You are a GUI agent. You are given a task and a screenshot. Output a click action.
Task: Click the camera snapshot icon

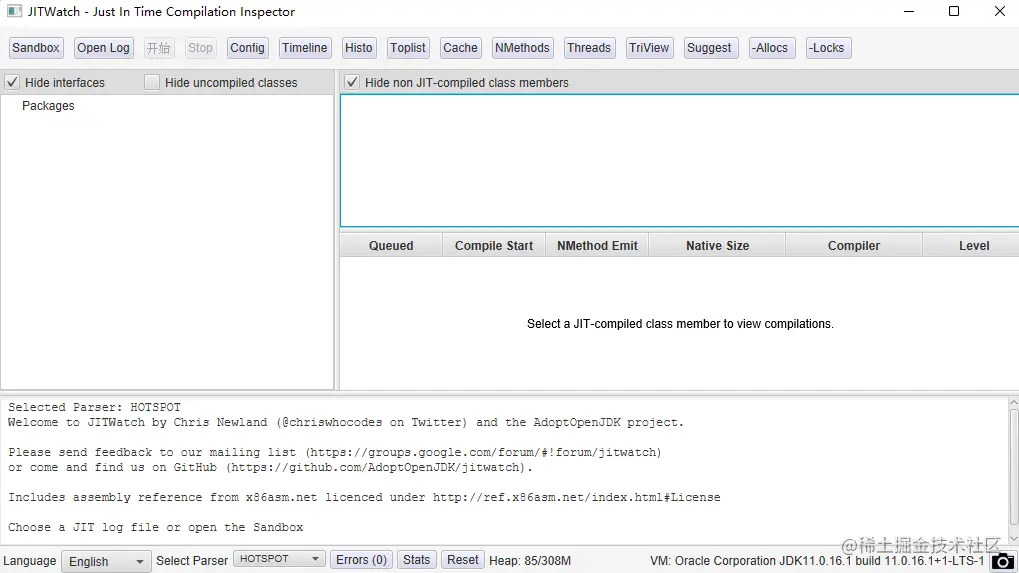pyautogui.click(x=1003, y=561)
